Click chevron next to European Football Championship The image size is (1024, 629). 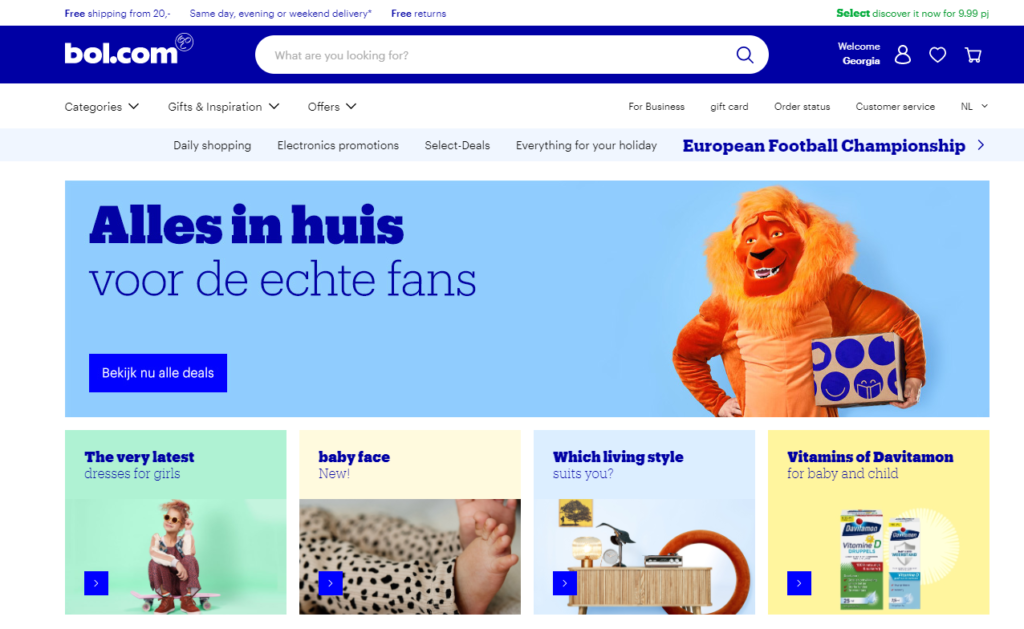coord(981,145)
